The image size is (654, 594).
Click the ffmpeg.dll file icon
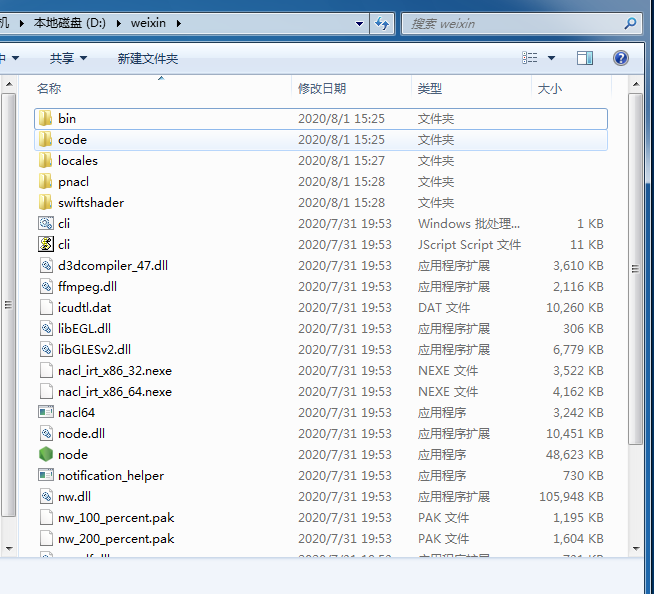[x=46, y=287]
